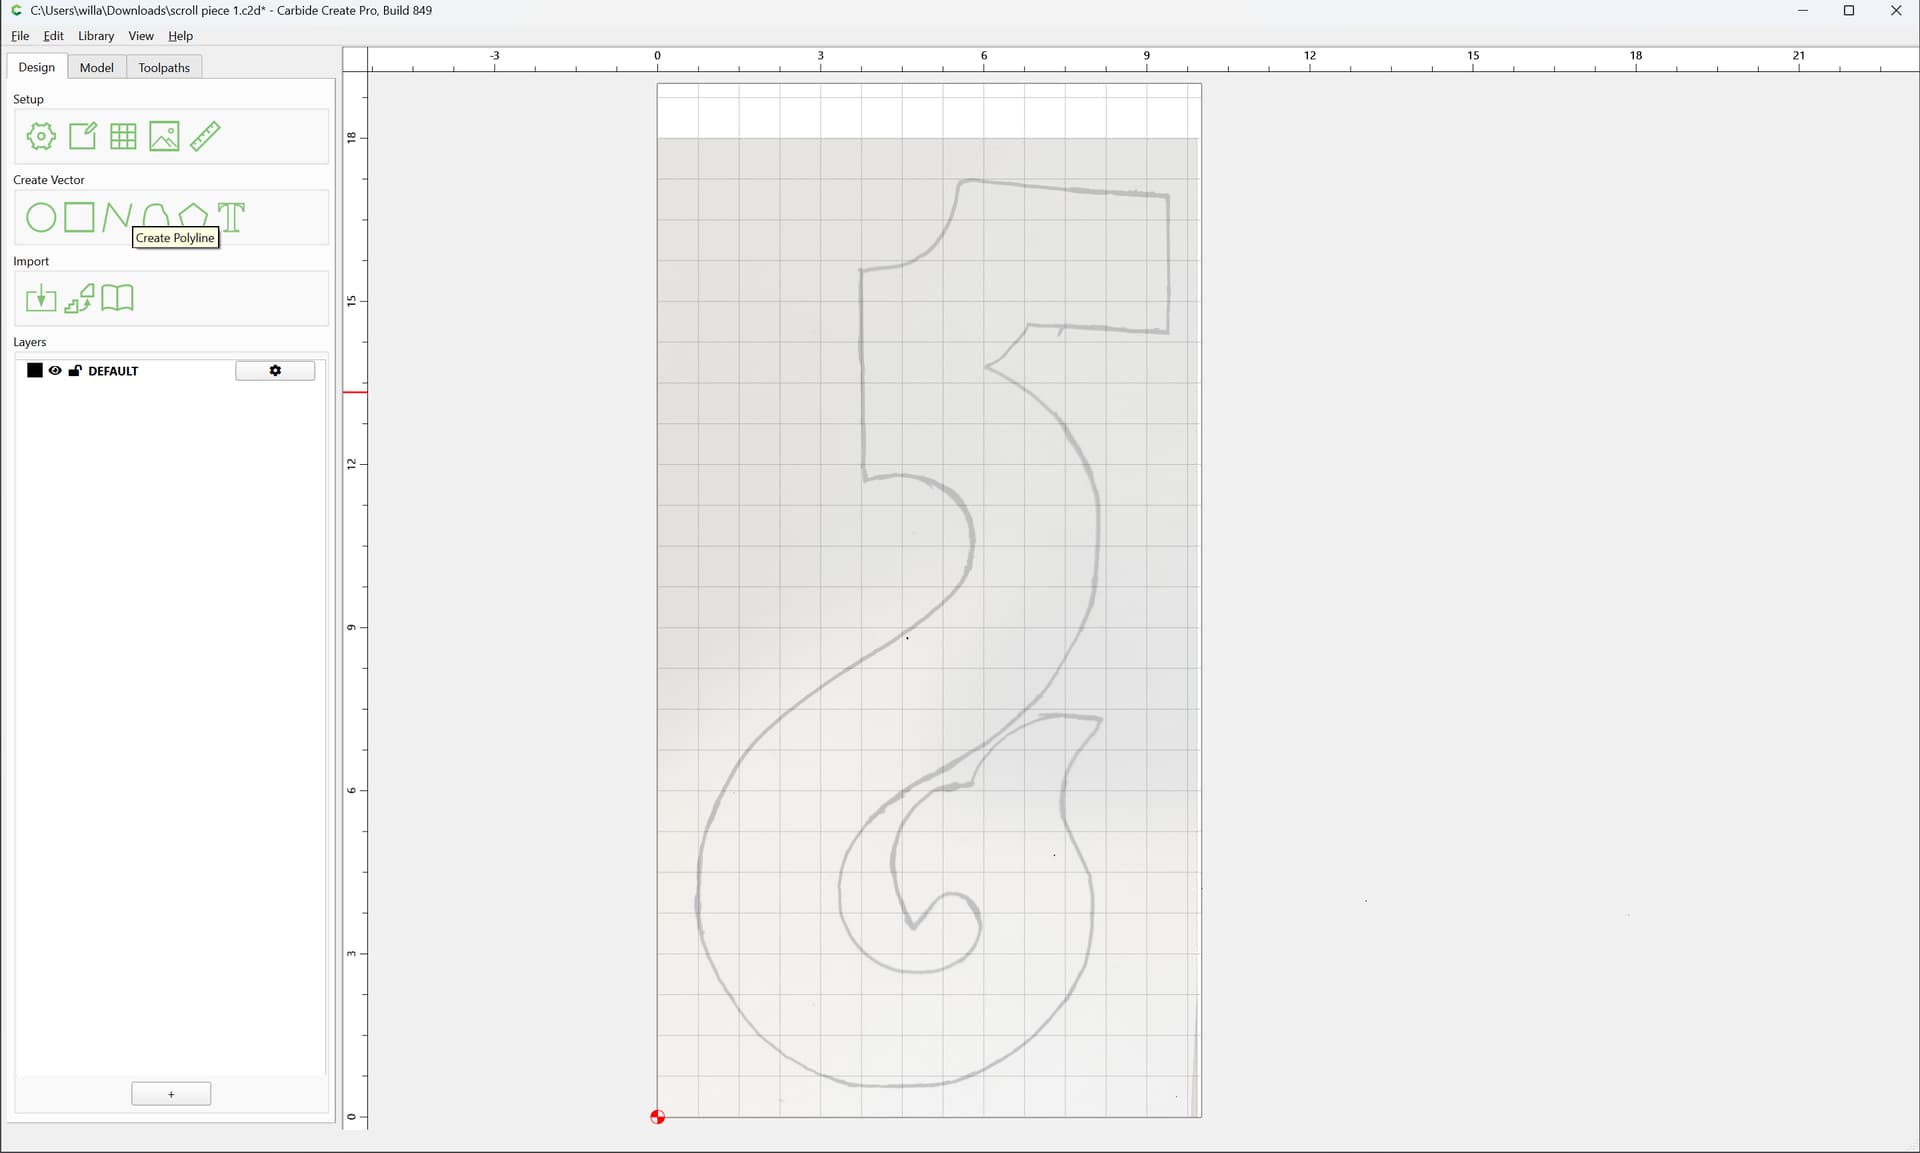Close the Carbide Create window
The image size is (1920, 1153).
tap(1896, 11)
